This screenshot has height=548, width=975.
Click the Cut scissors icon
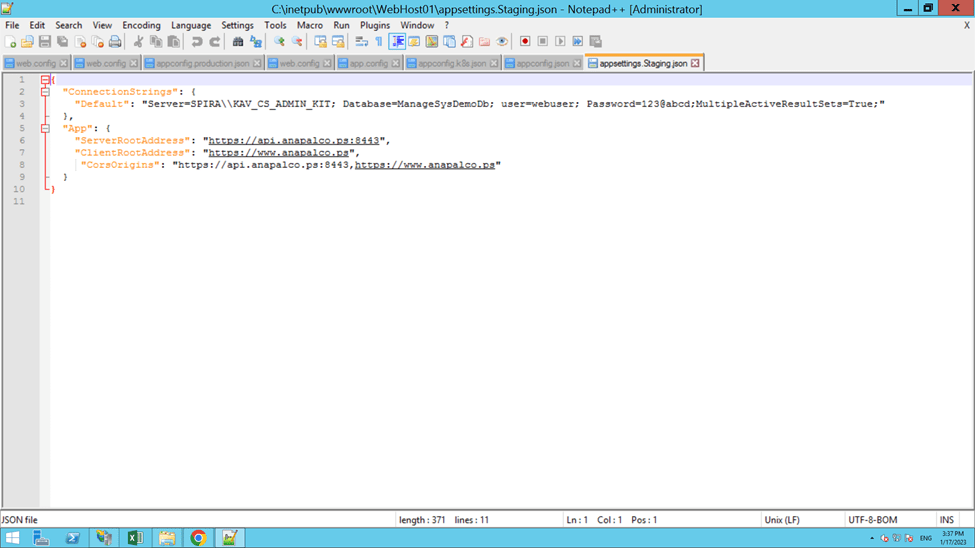coord(138,42)
